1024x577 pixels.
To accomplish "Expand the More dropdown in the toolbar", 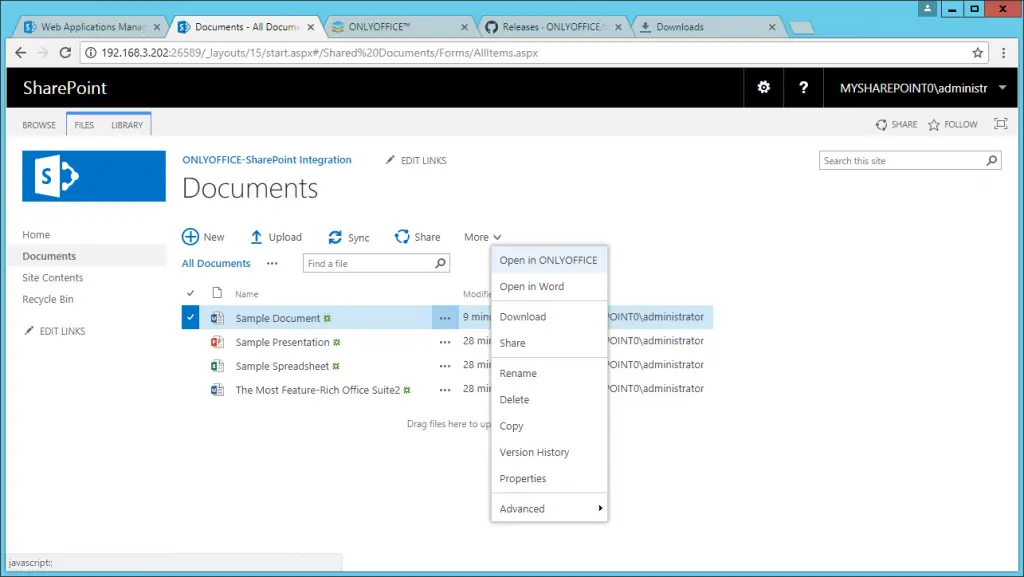I will click(x=483, y=237).
